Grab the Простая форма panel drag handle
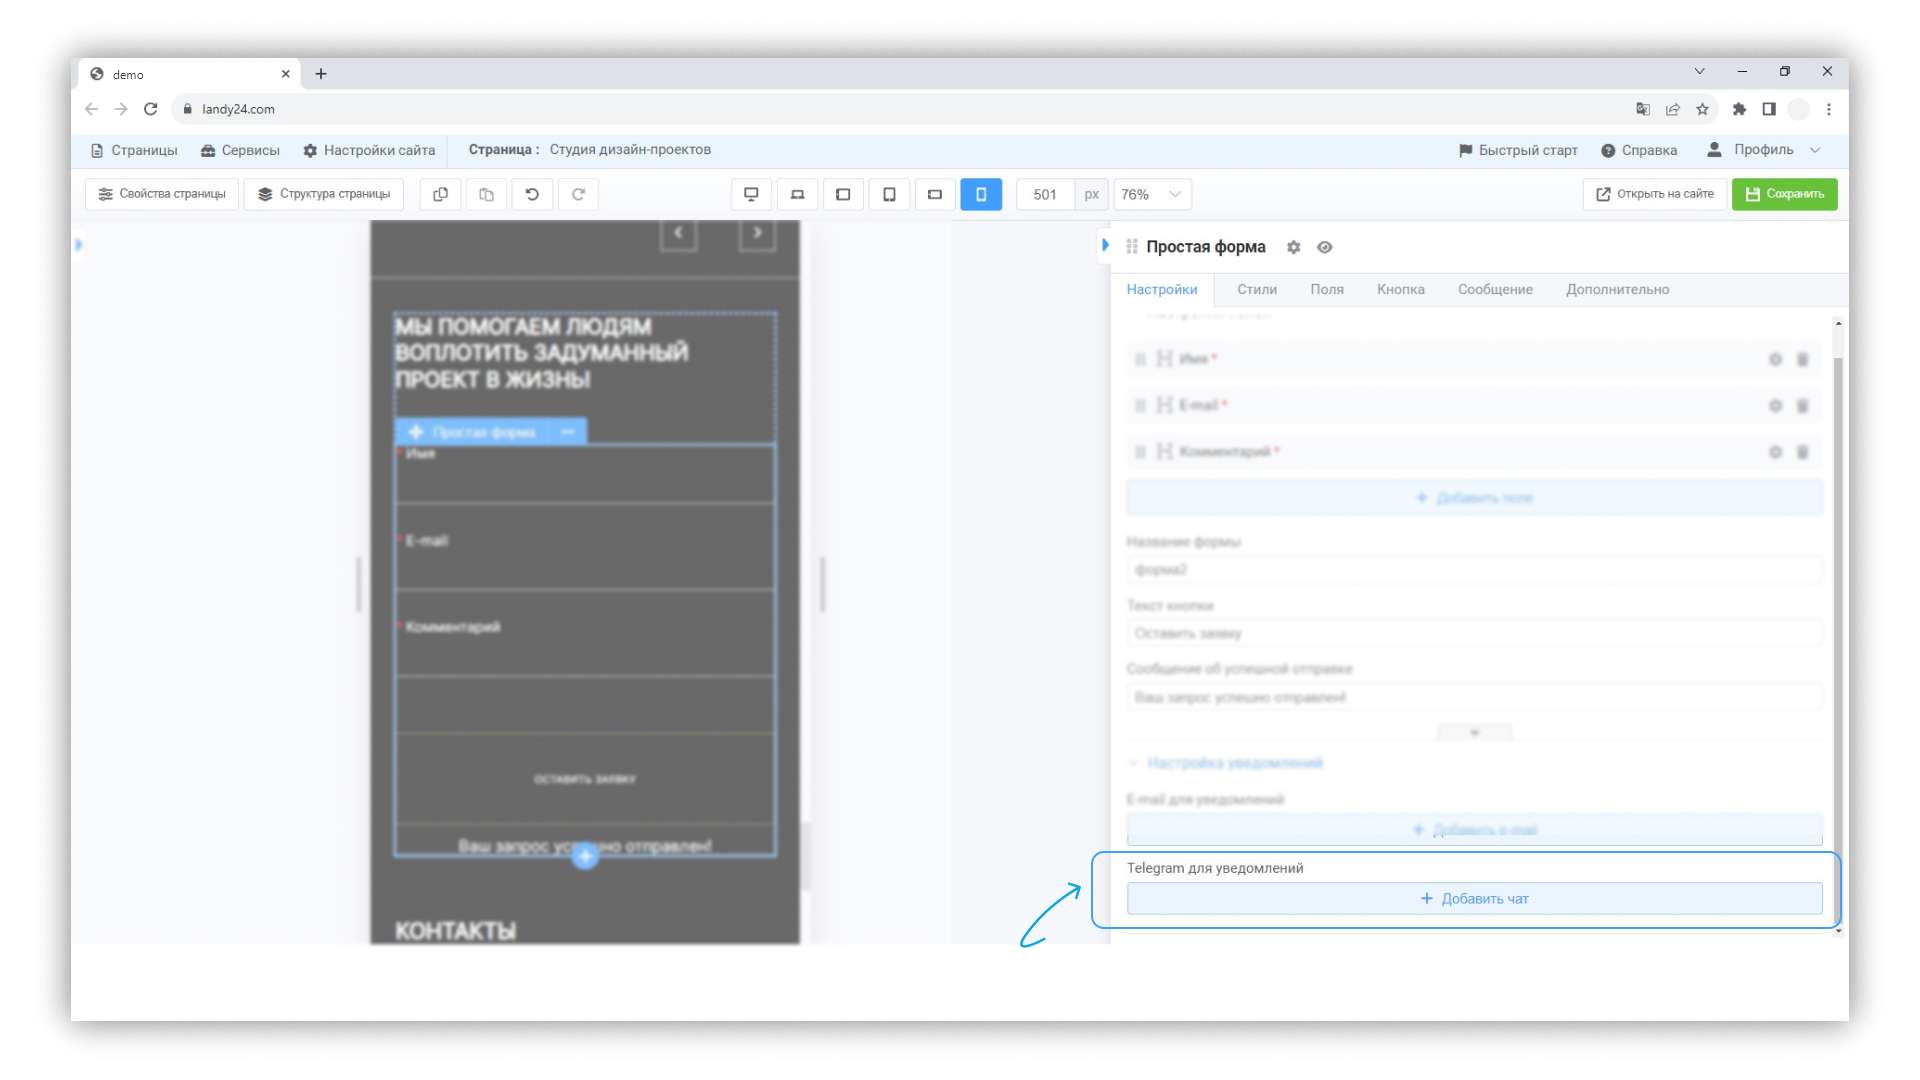 coord(1132,247)
